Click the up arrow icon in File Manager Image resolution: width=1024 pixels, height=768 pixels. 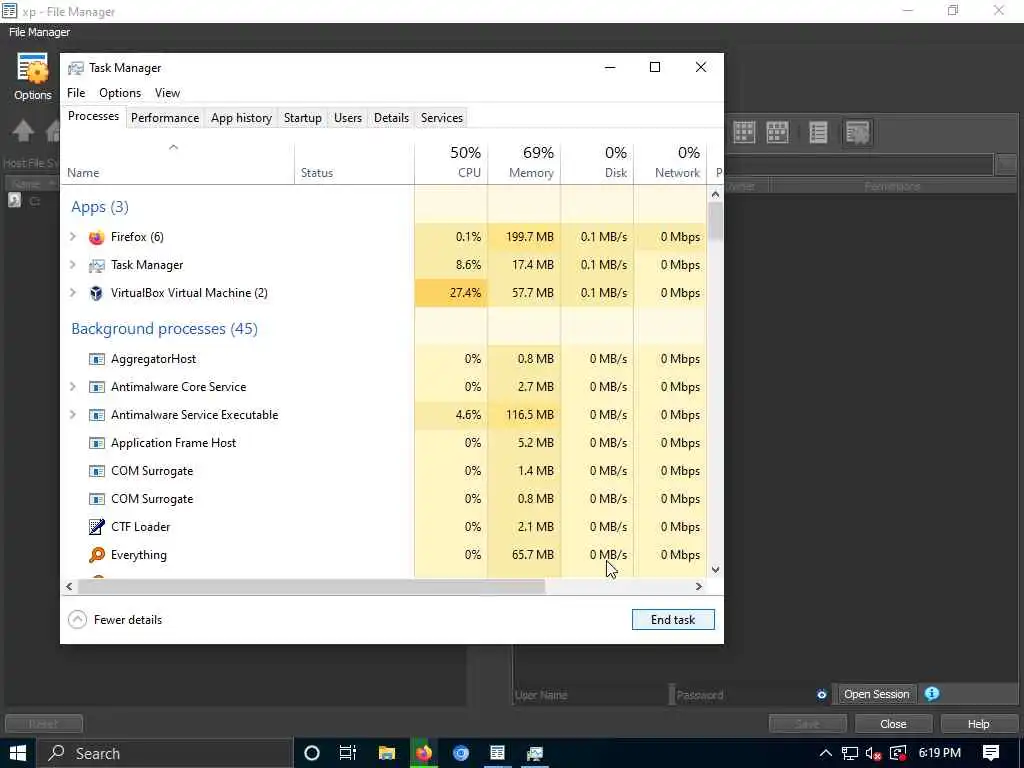click(x=23, y=131)
